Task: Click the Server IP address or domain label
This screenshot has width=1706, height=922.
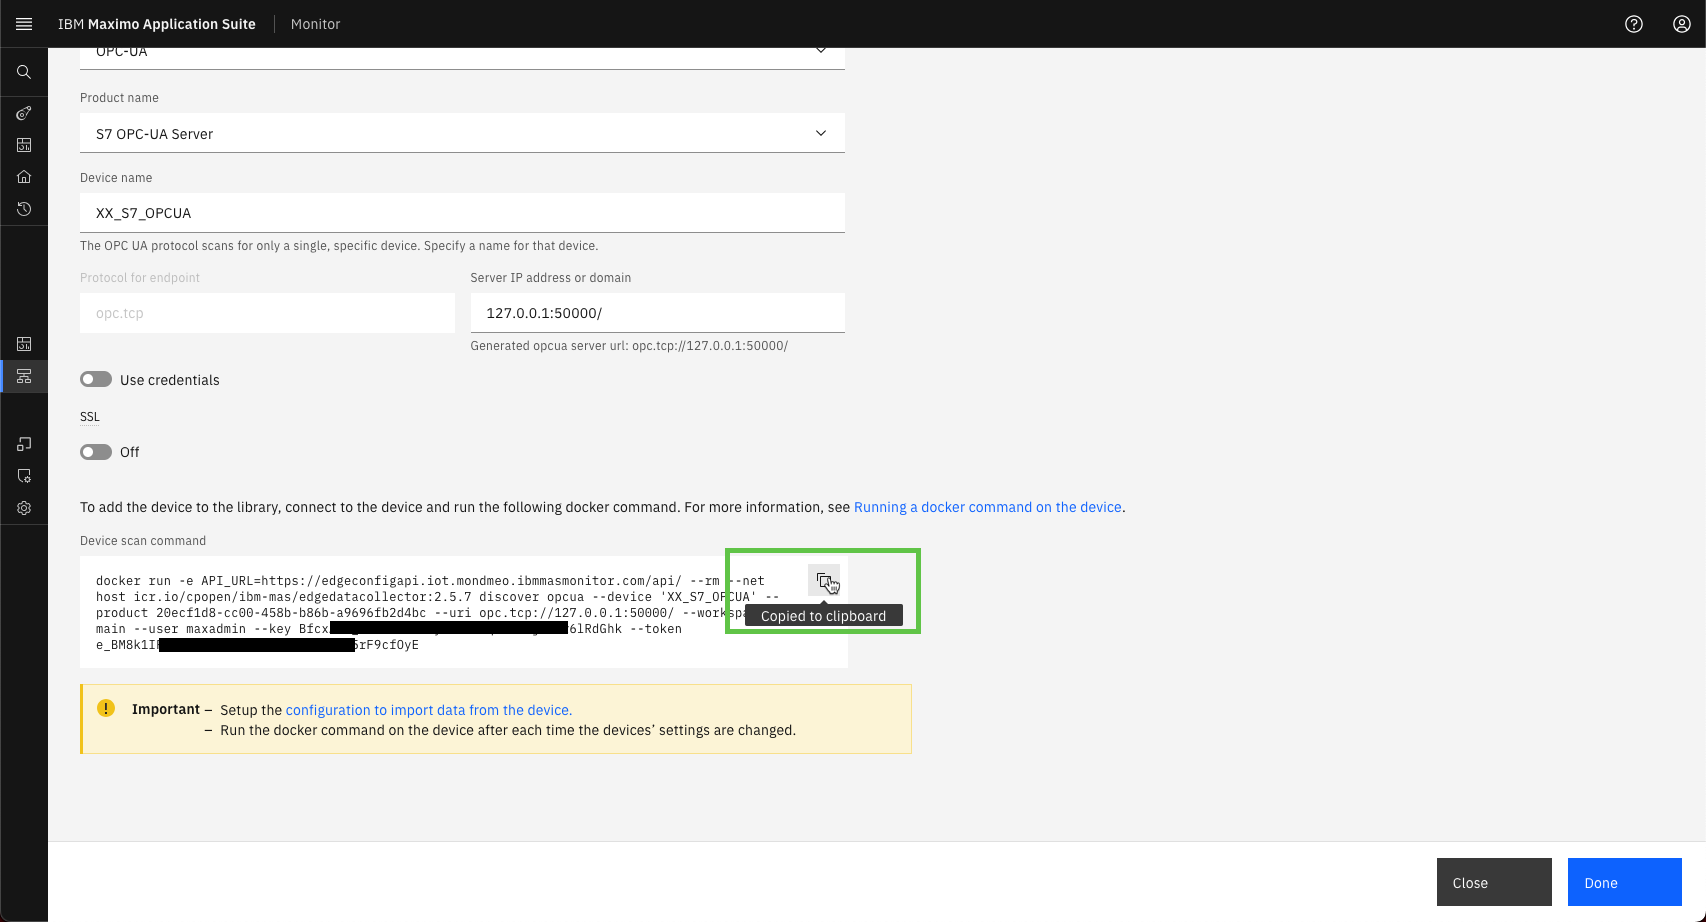Action: [551, 278]
